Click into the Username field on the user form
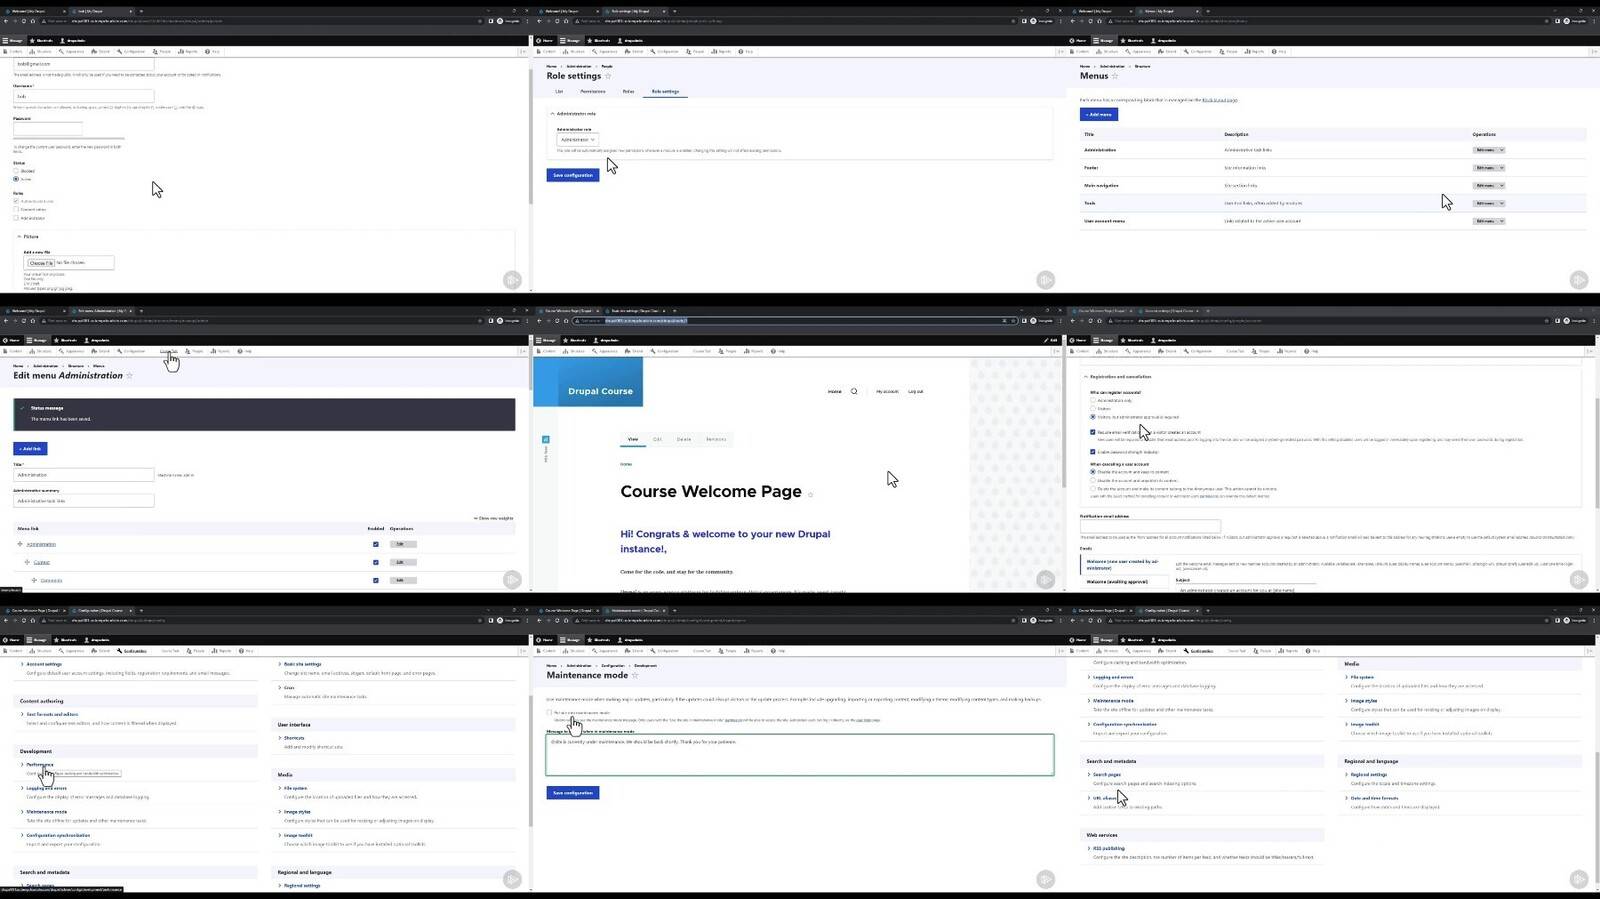Image resolution: width=1600 pixels, height=899 pixels. pyautogui.click(x=84, y=96)
